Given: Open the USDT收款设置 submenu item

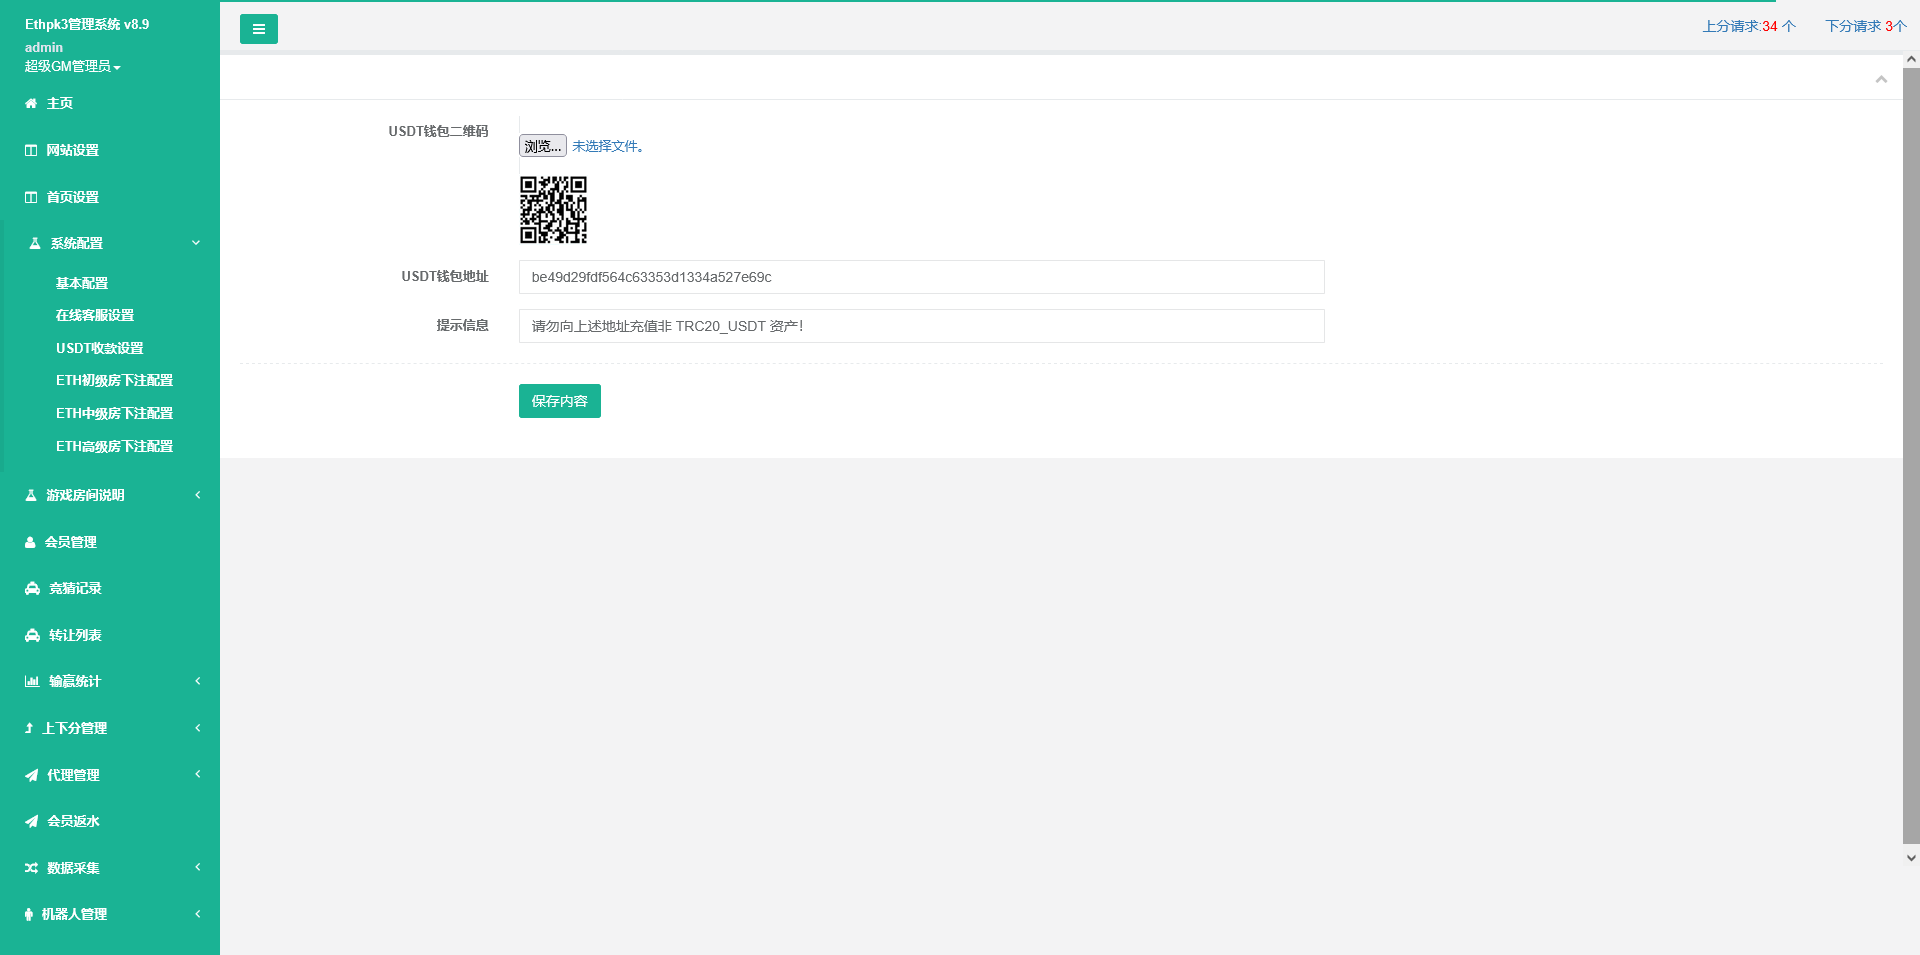Looking at the screenshot, I should pos(100,348).
